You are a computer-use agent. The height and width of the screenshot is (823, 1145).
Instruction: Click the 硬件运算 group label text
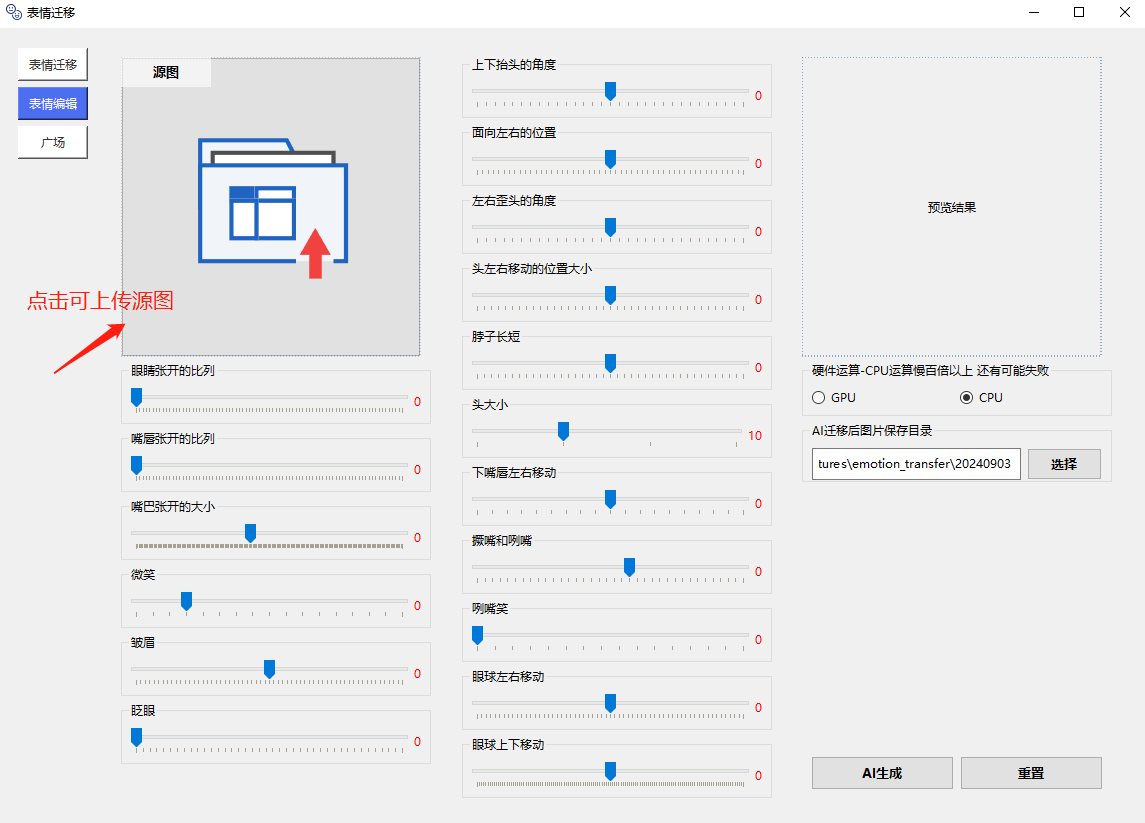pos(930,370)
